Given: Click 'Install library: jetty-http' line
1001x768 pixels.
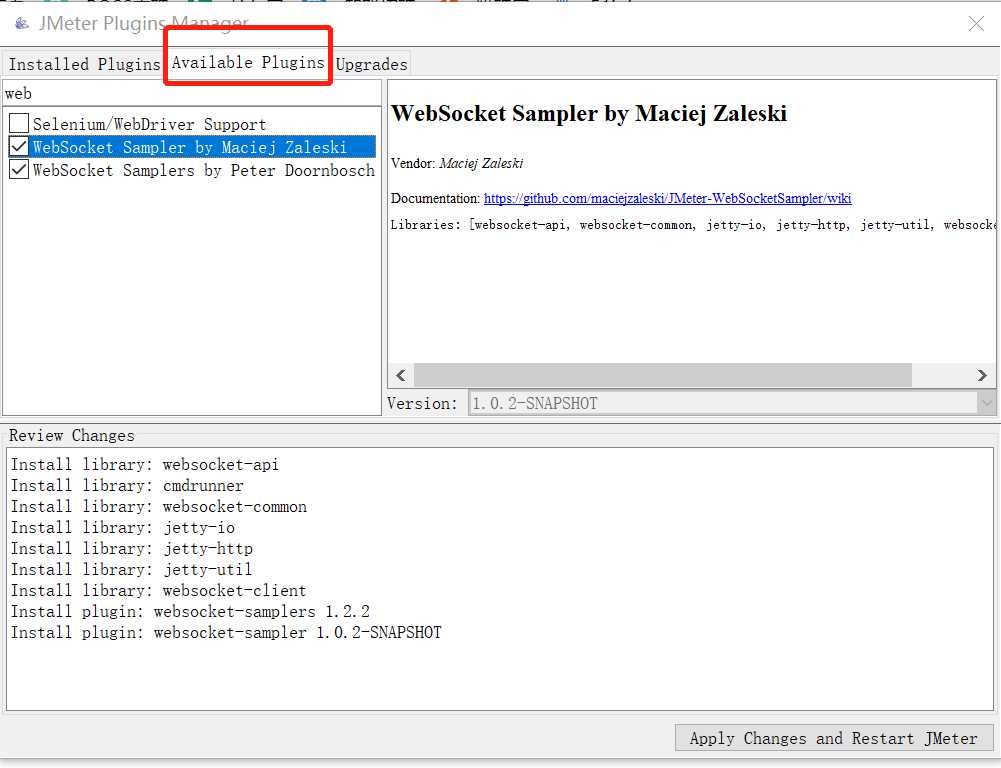Looking at the screenshot, I should (x=132, y=548).
